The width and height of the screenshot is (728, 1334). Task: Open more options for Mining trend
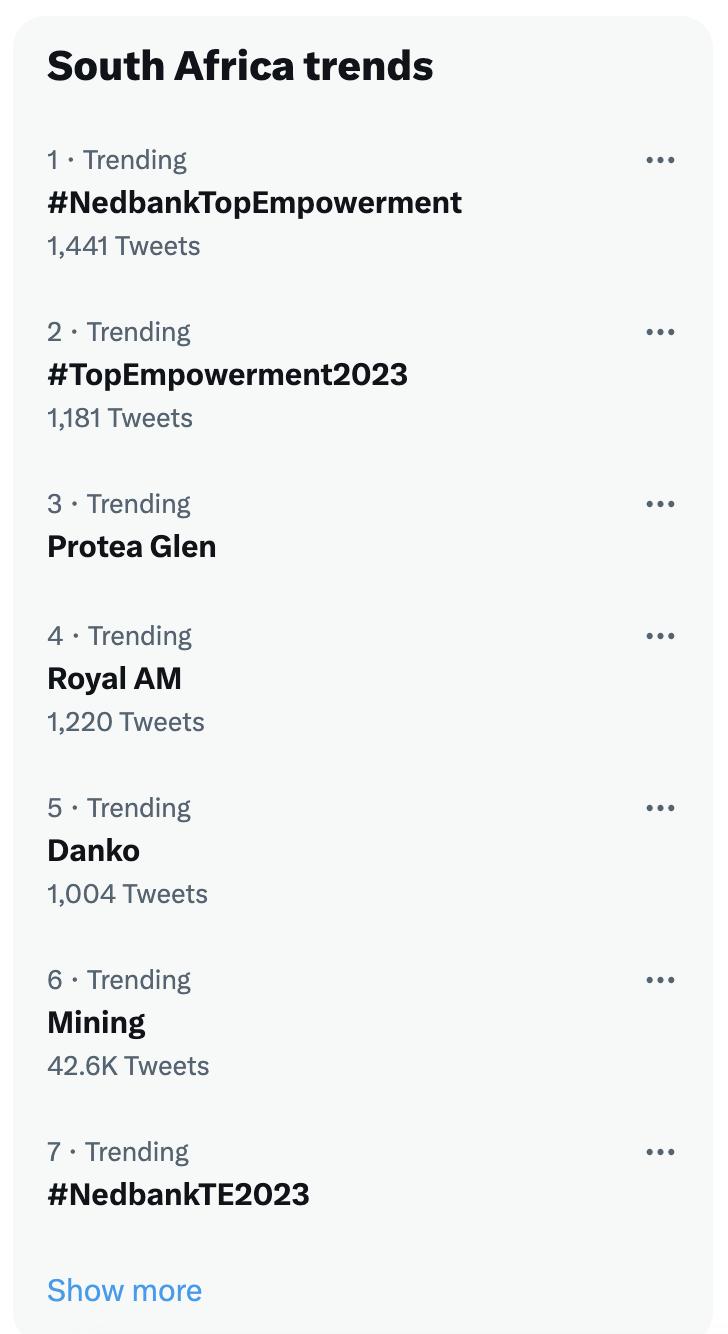(660, 980)
